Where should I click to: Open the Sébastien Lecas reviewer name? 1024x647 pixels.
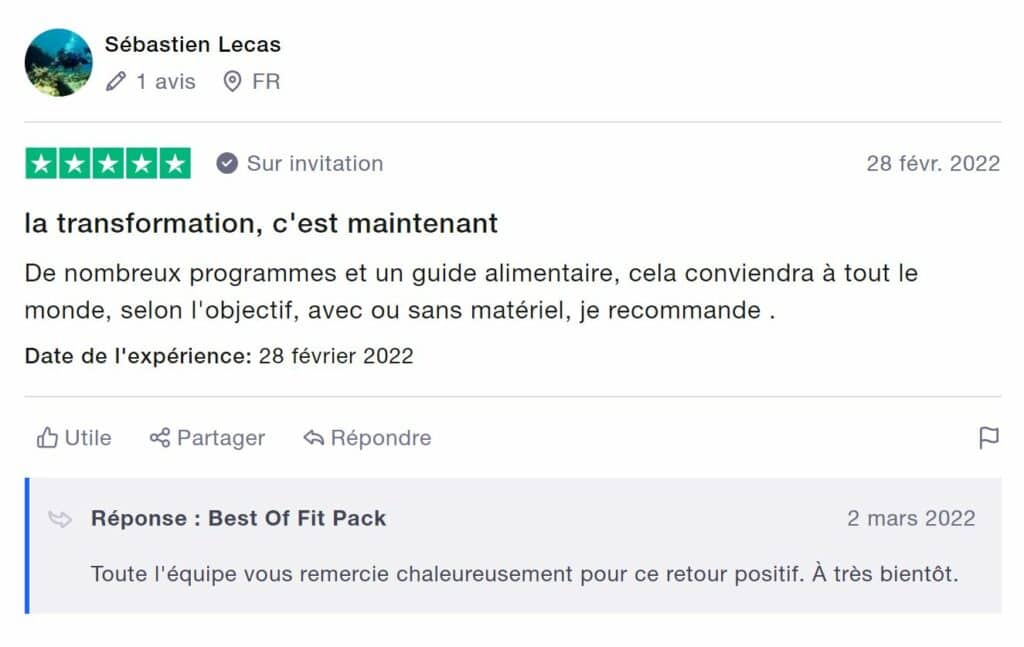(192, 44)
